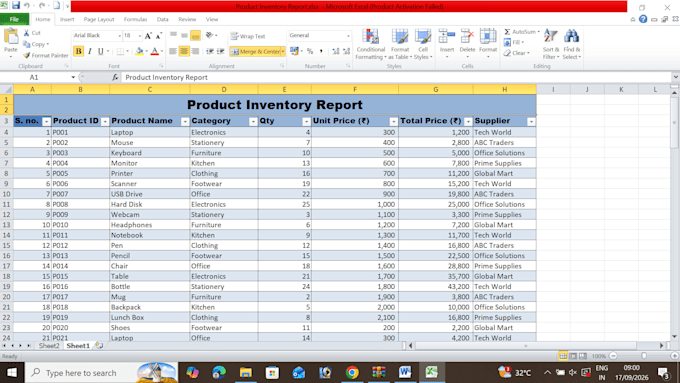This screenshot has height=383, width=680.
Task: Toggle Center horizontal alignment
Action: (184, 52)
